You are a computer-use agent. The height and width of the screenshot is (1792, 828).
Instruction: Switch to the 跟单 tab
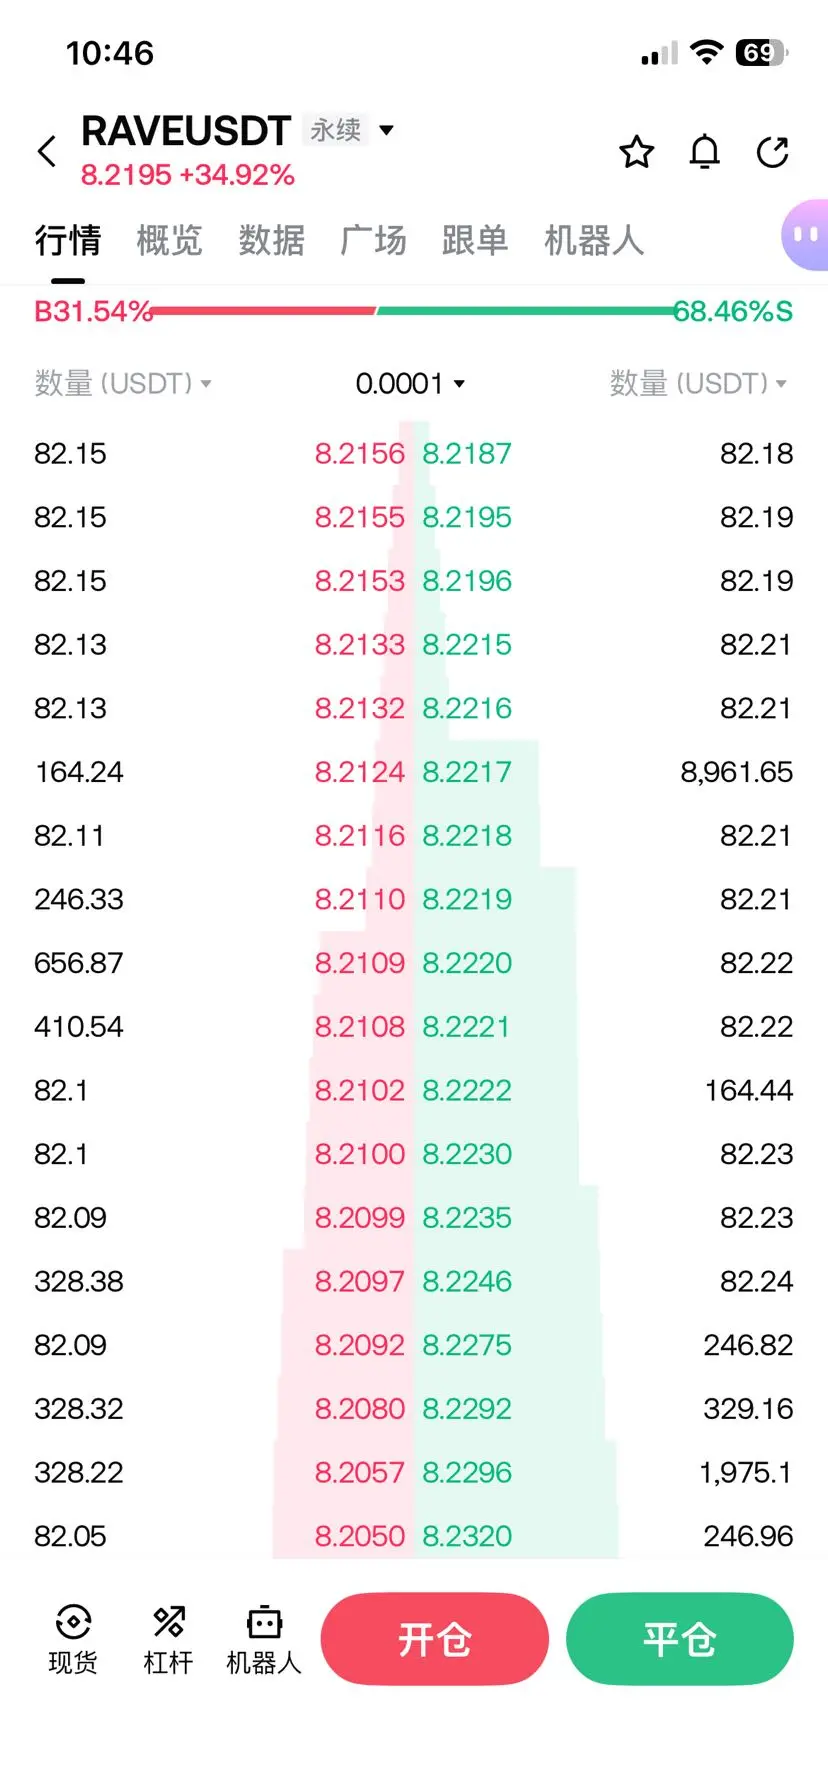tap(475, 241)
